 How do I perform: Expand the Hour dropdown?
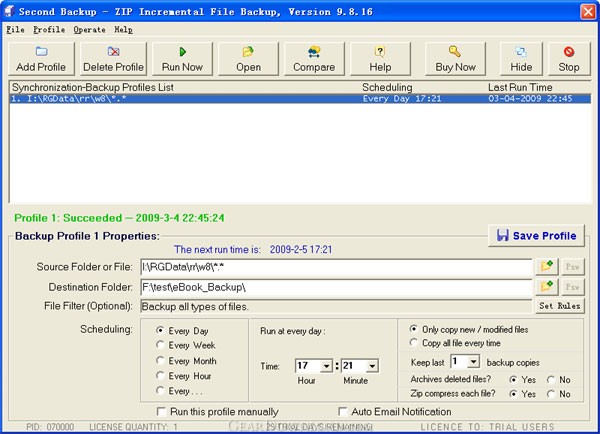[326, 366]
